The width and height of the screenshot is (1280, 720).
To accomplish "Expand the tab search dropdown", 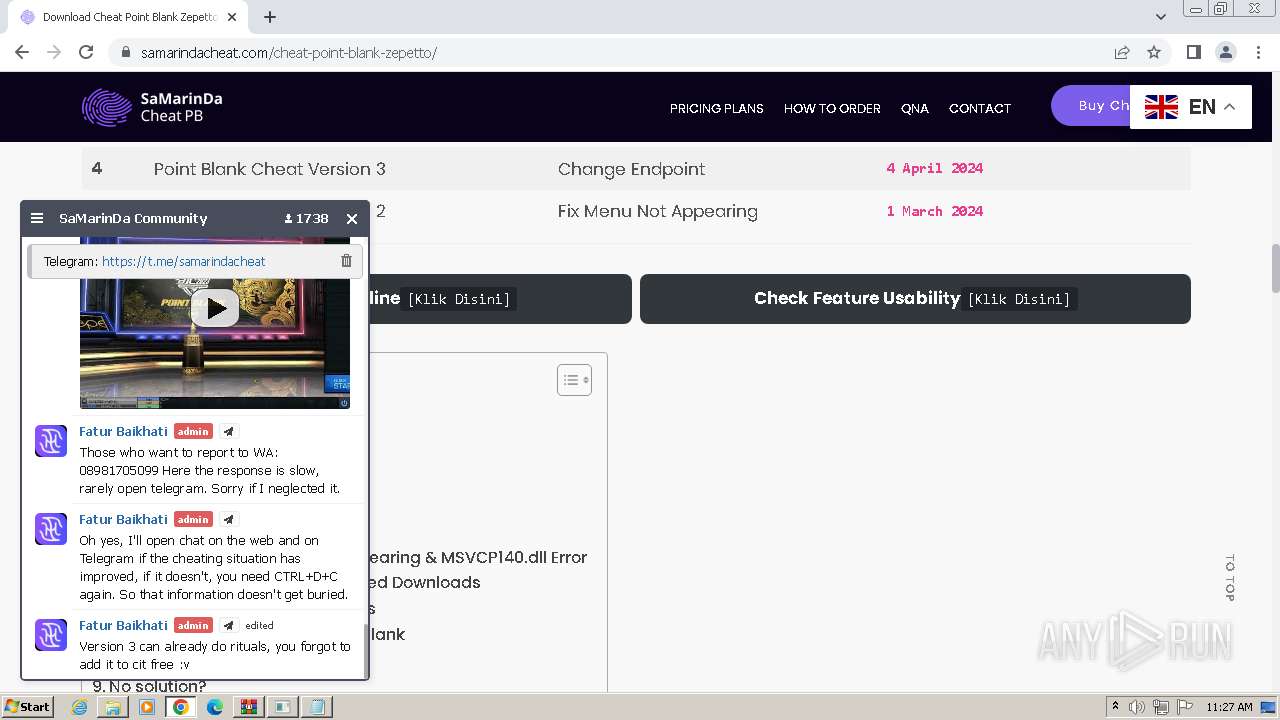I will click(1160, 17).
